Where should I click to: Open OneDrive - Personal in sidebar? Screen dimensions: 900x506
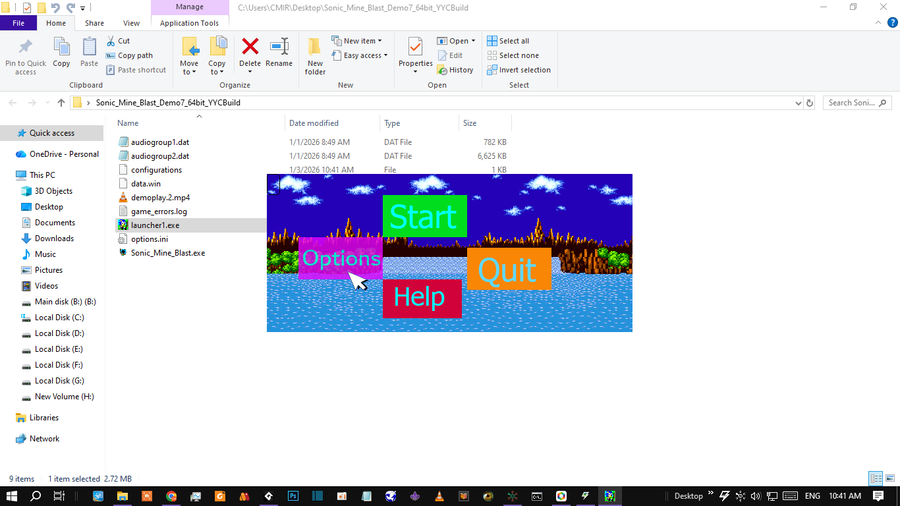(64, 154)
